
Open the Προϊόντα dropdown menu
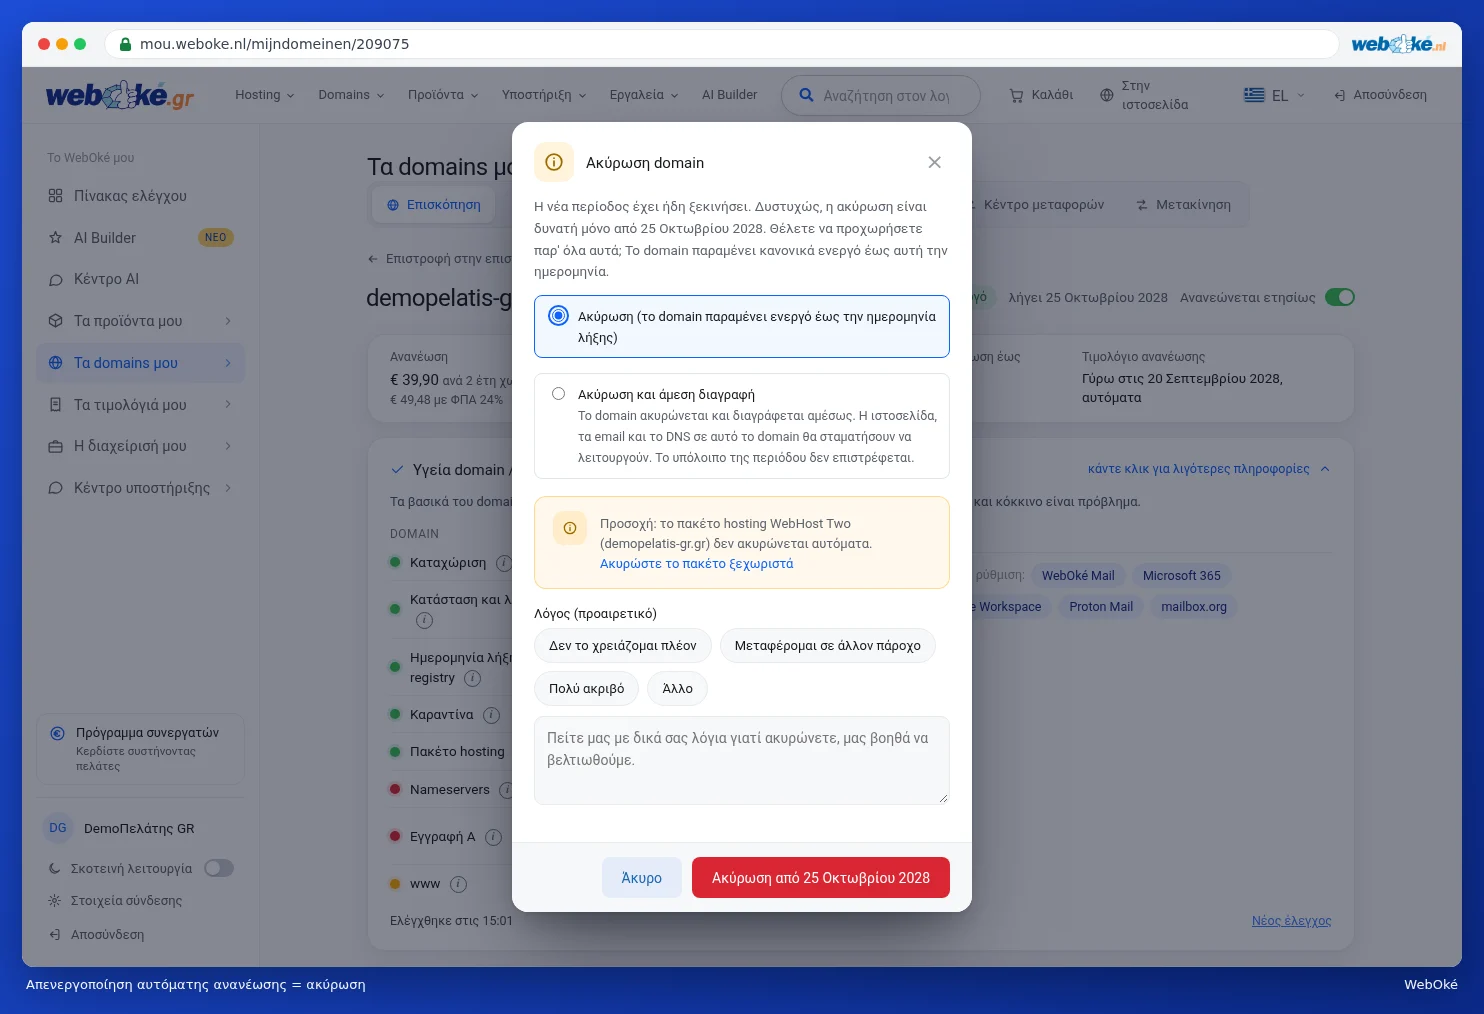[443, 95]
